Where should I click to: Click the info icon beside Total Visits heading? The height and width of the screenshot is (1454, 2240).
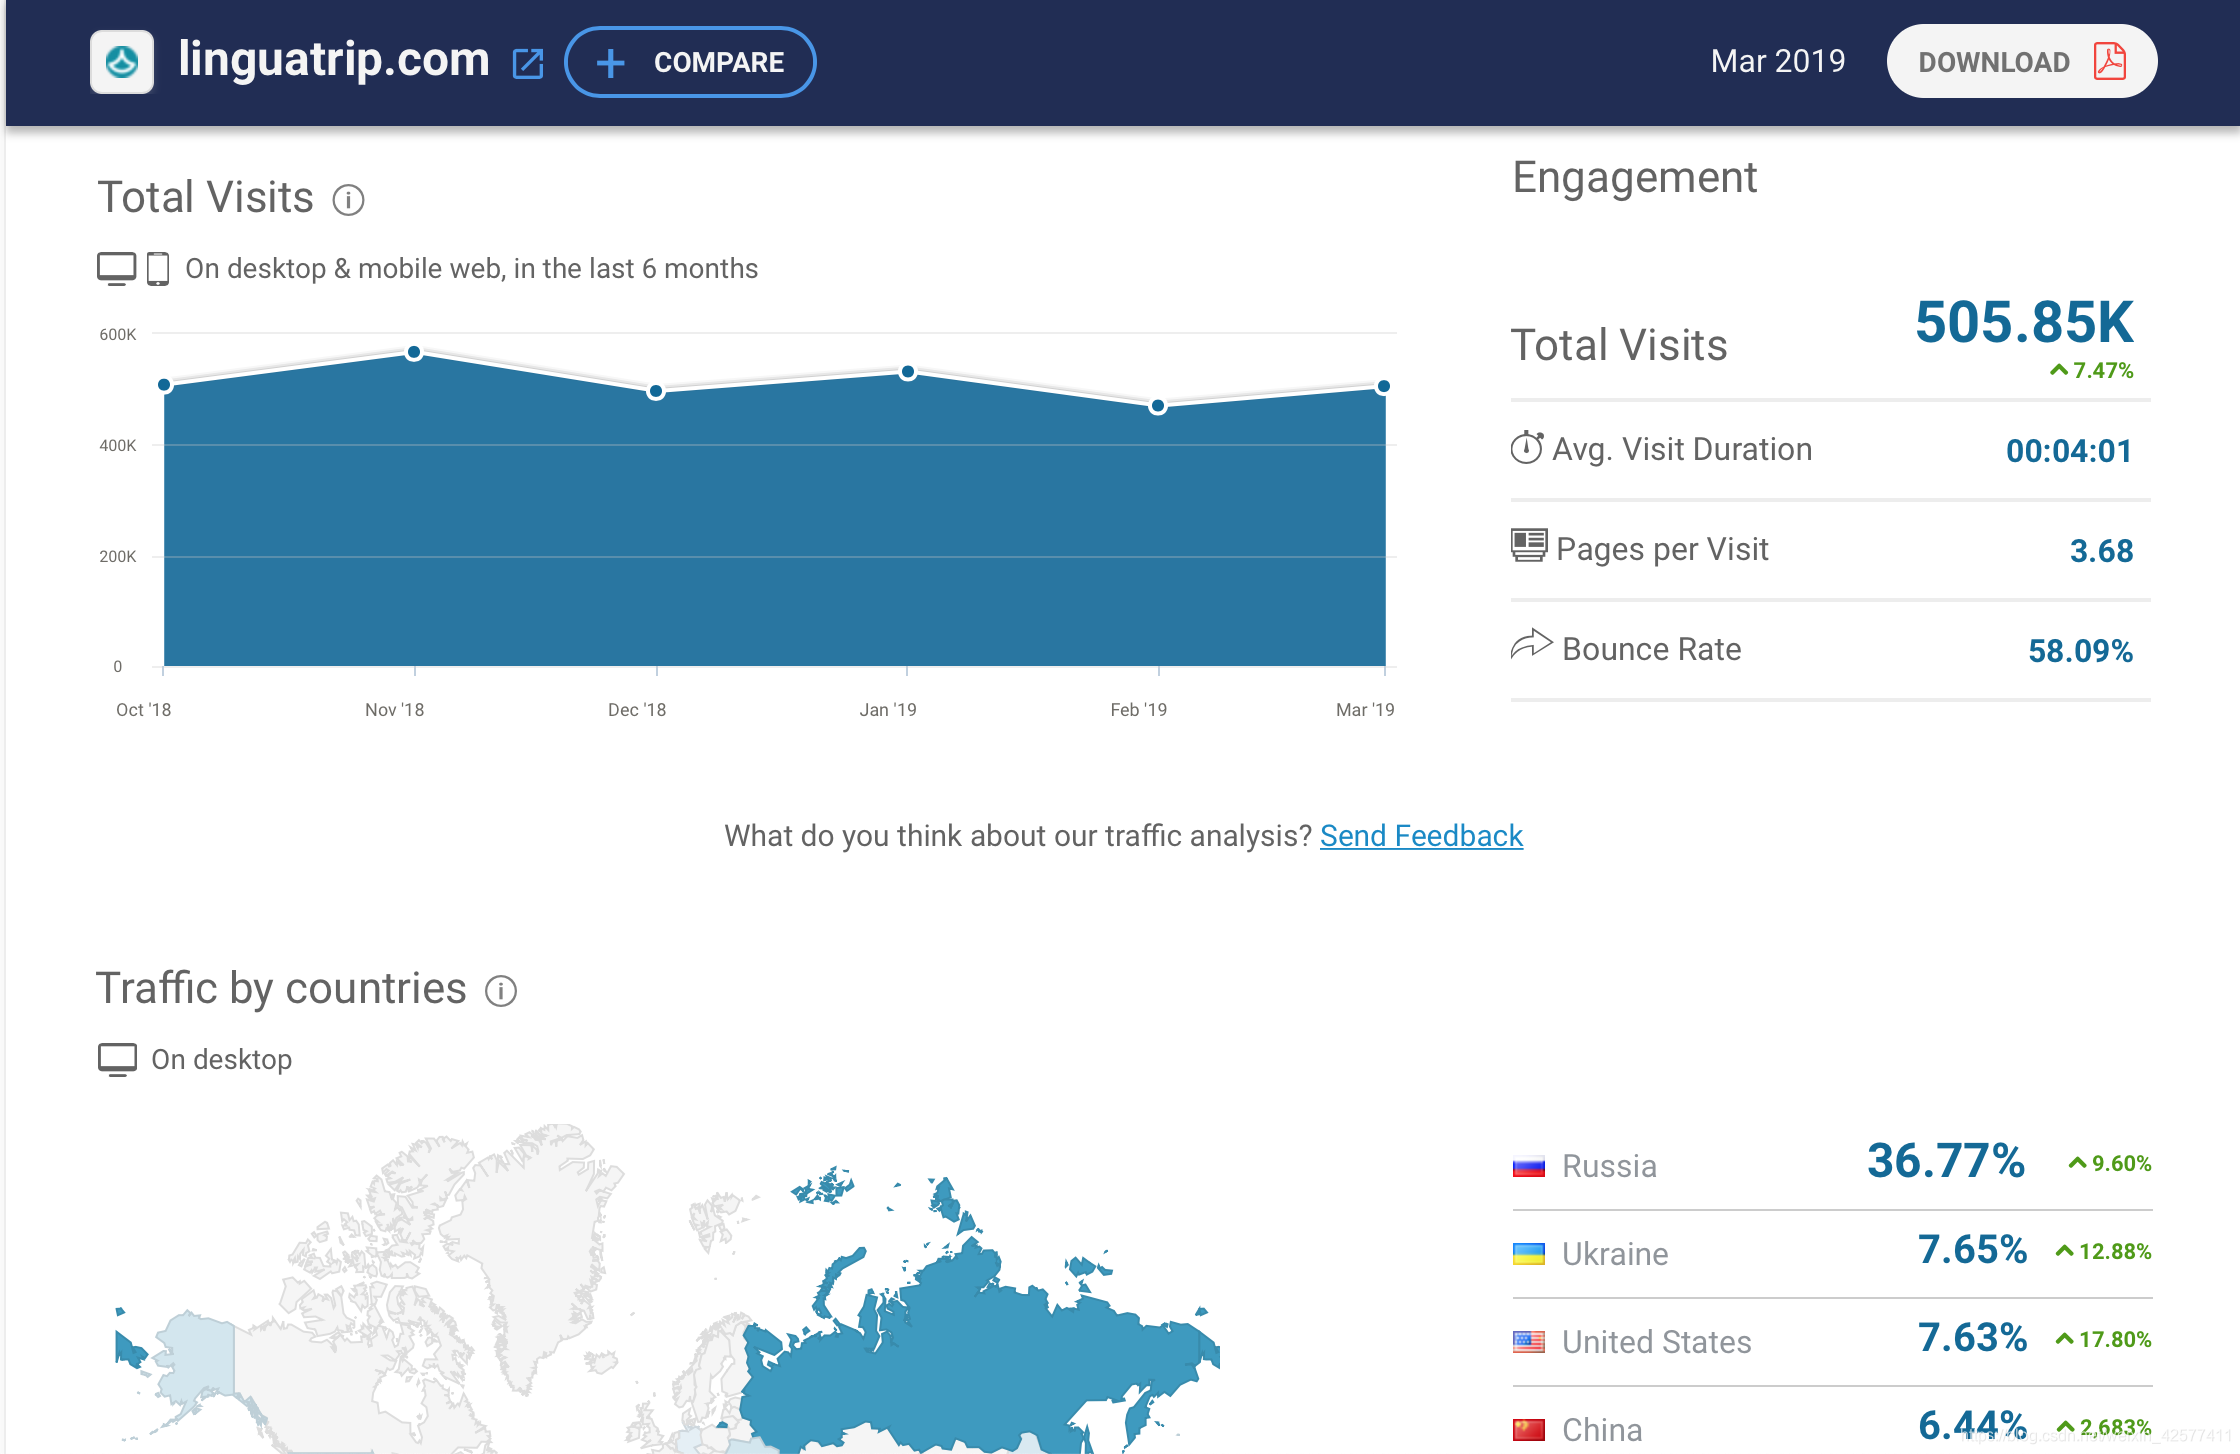point(348,200)
